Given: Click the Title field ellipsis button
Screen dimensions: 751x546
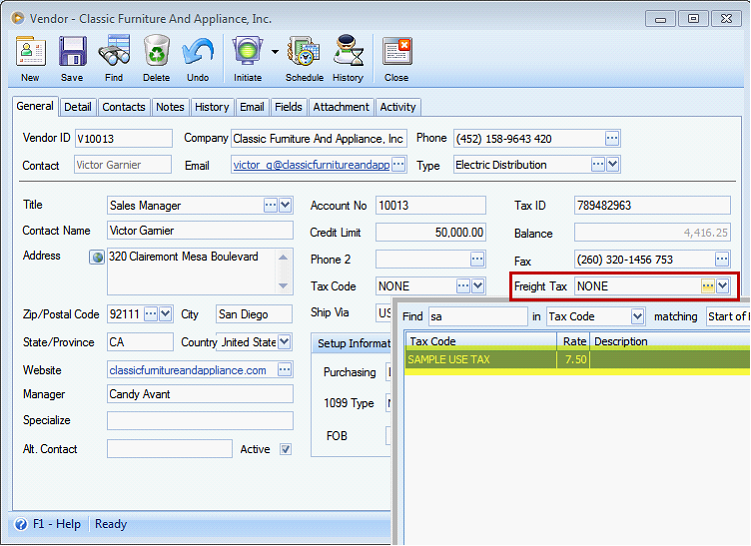Looking at the screenshot, I should tap(271, 205).
